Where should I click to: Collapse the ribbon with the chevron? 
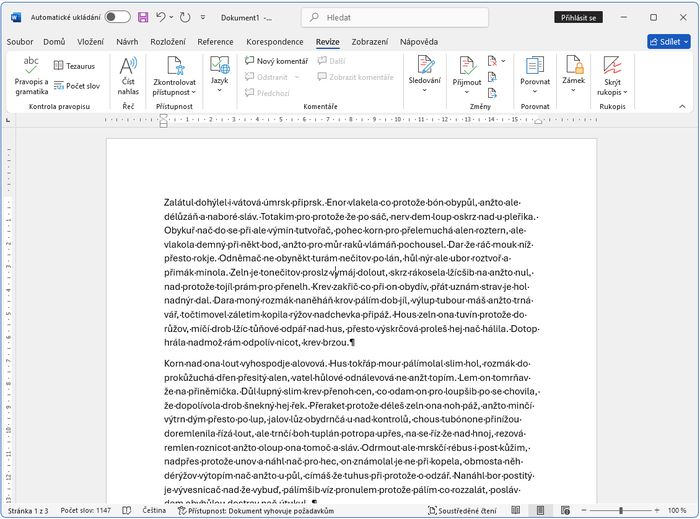(x=682, y=106)
